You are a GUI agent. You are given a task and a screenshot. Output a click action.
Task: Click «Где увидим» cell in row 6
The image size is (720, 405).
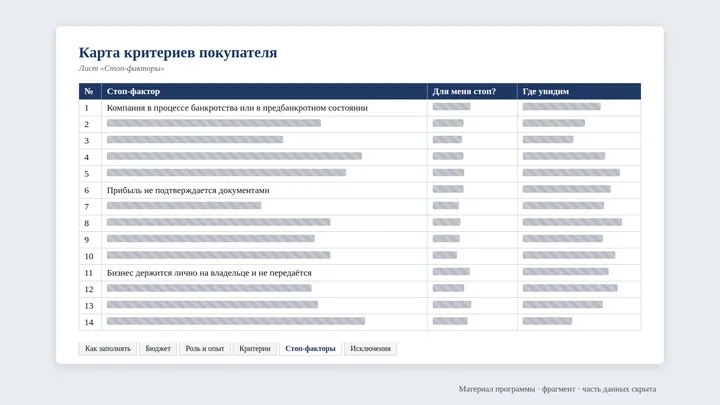(x=579, y=190)
